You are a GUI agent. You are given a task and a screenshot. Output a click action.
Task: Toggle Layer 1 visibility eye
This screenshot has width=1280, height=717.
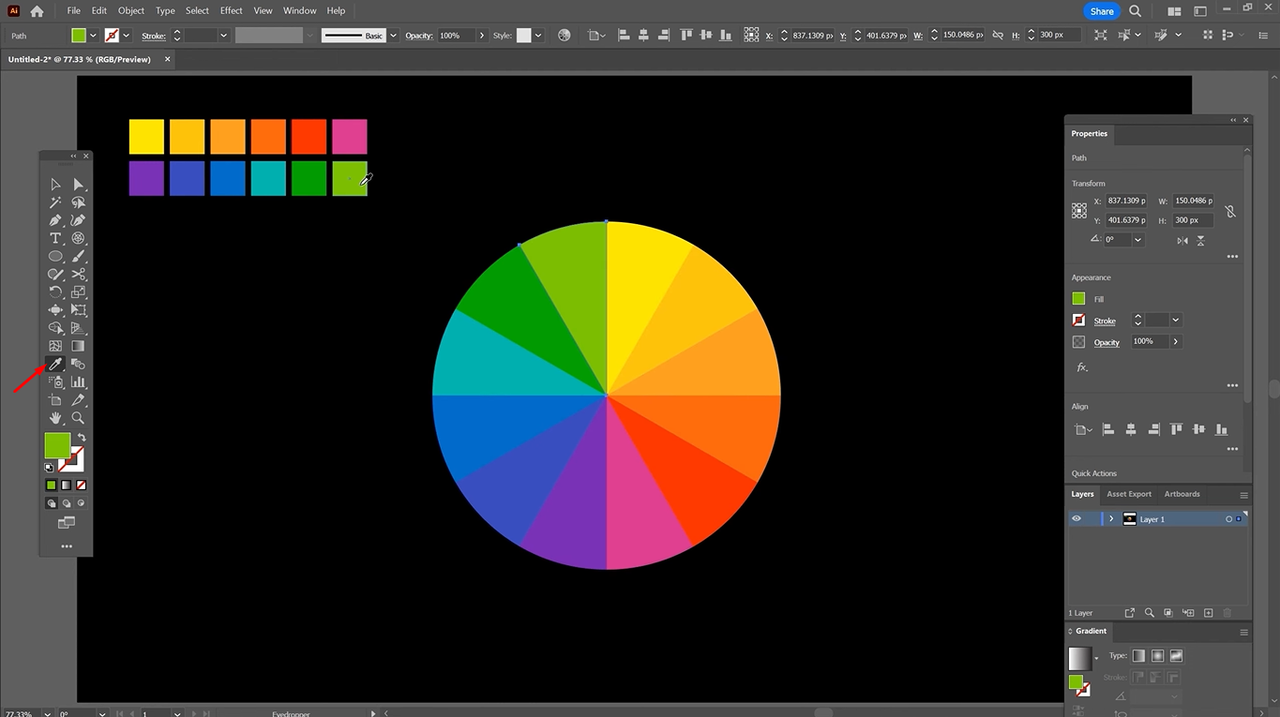(x=1076, y=519)
